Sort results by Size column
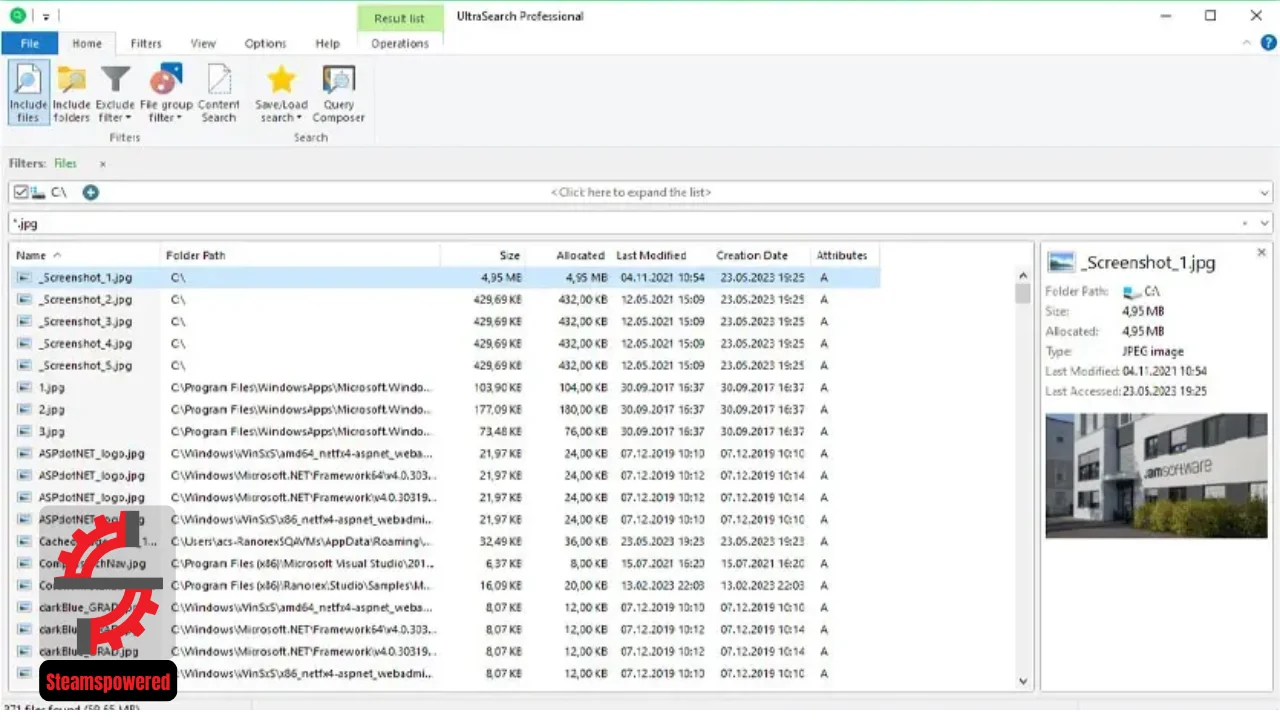 [x=483, y=255]
